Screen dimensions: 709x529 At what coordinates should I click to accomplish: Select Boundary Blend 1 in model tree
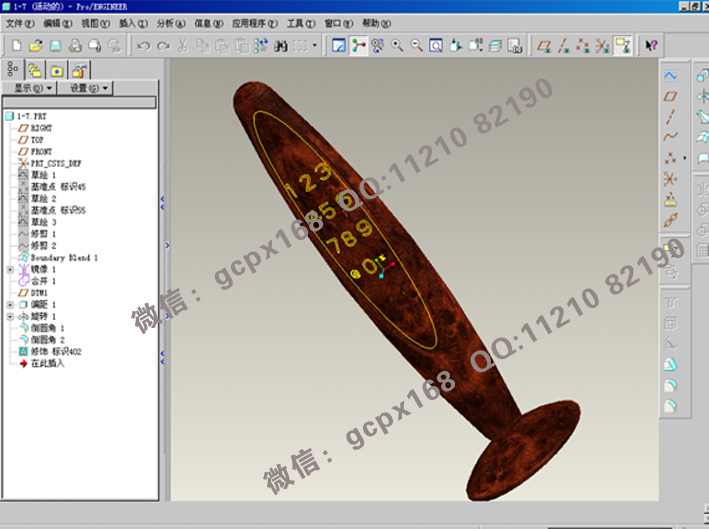[x=63, y=257]
